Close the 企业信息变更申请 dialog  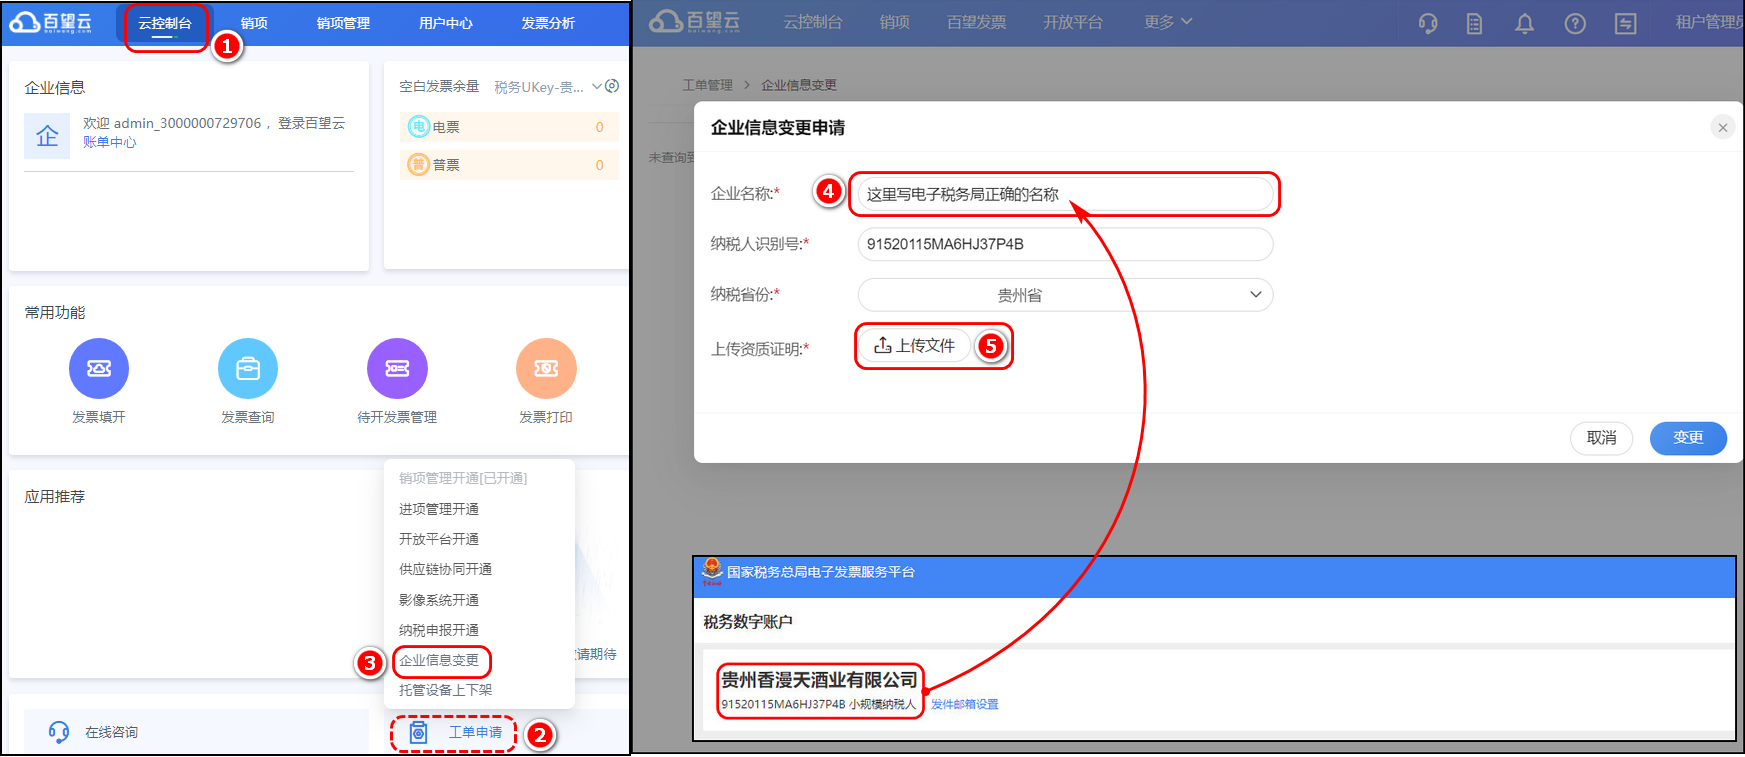[x=1722, y=127]
